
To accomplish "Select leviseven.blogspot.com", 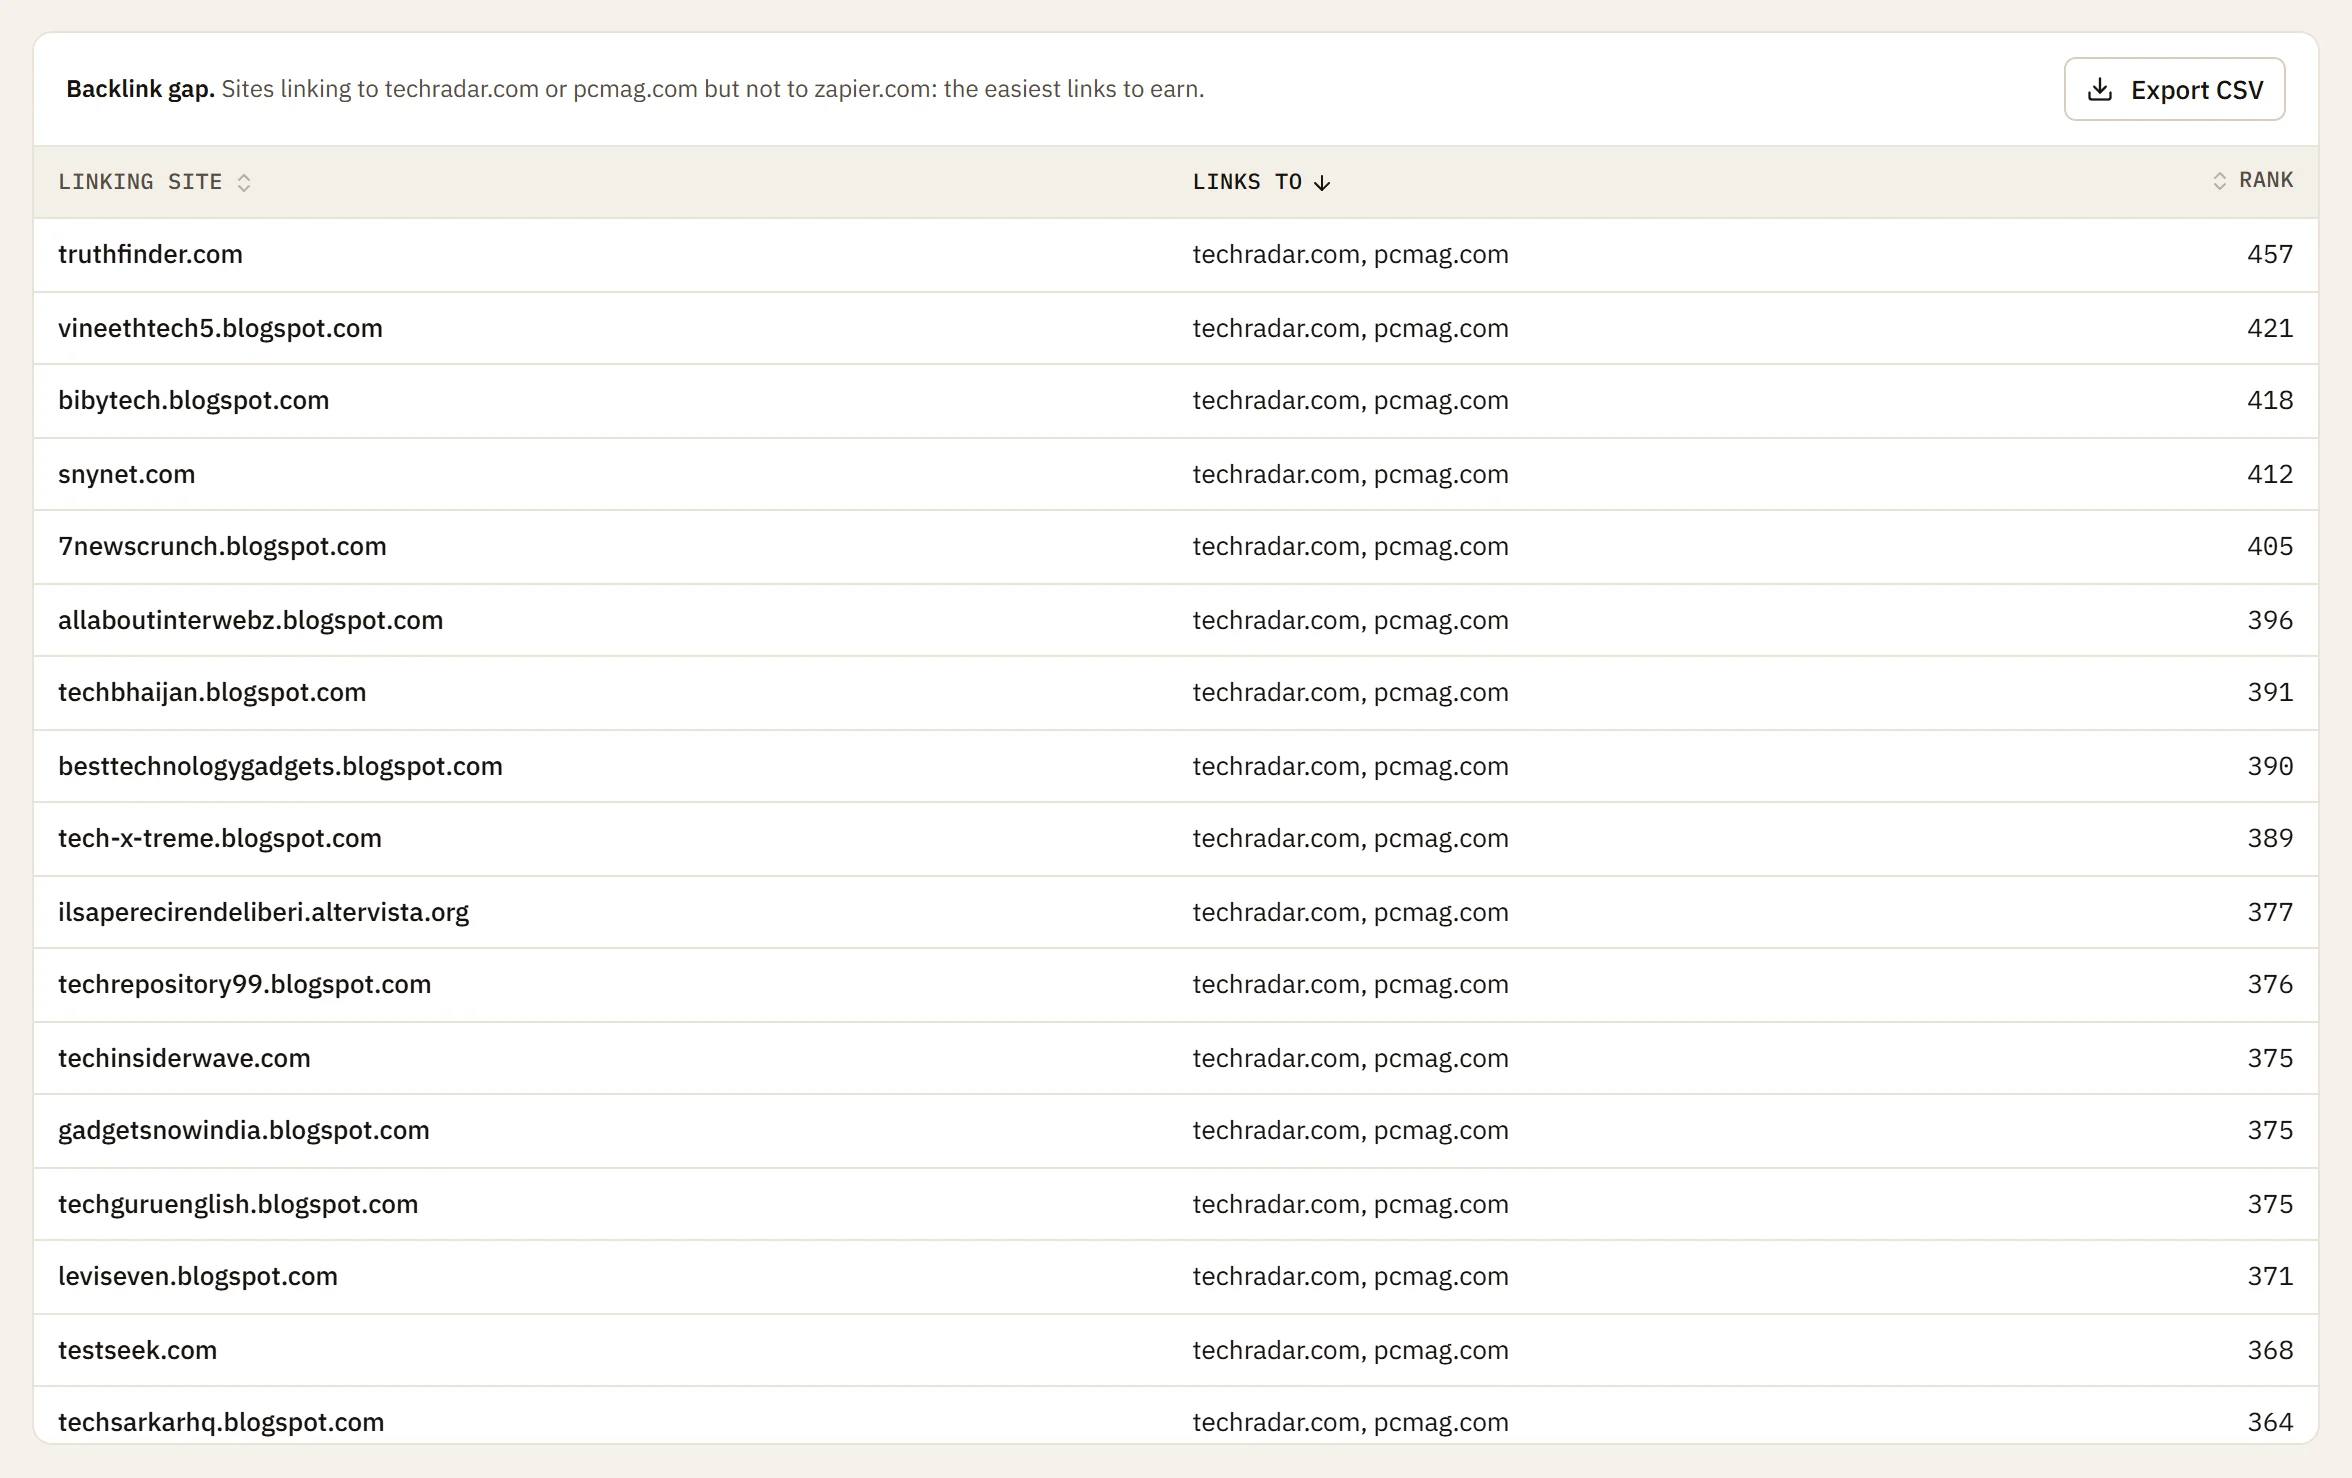I will [198, 1276].
